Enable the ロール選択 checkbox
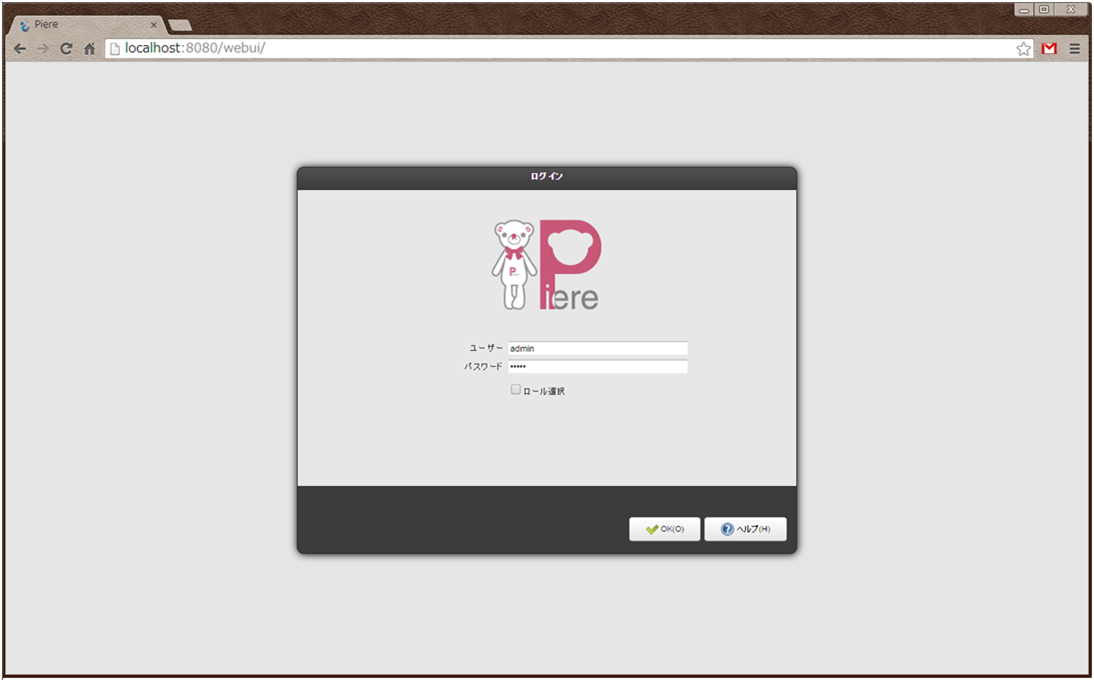The image size is (1094, 681). click(516, 390)
